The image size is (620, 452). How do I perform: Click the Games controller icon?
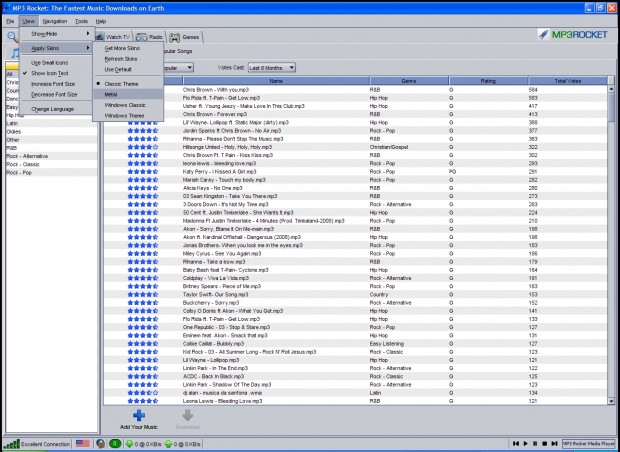174,37
